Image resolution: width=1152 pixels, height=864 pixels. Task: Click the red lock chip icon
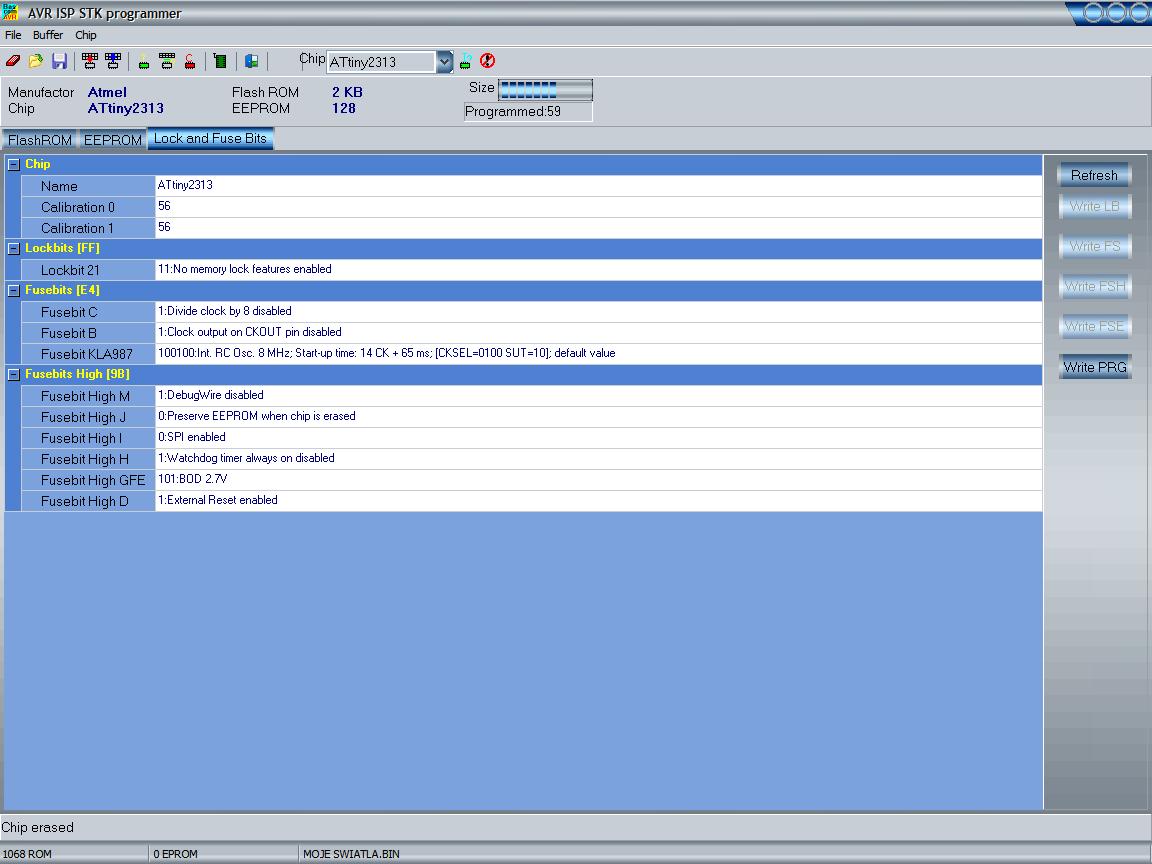190,61
